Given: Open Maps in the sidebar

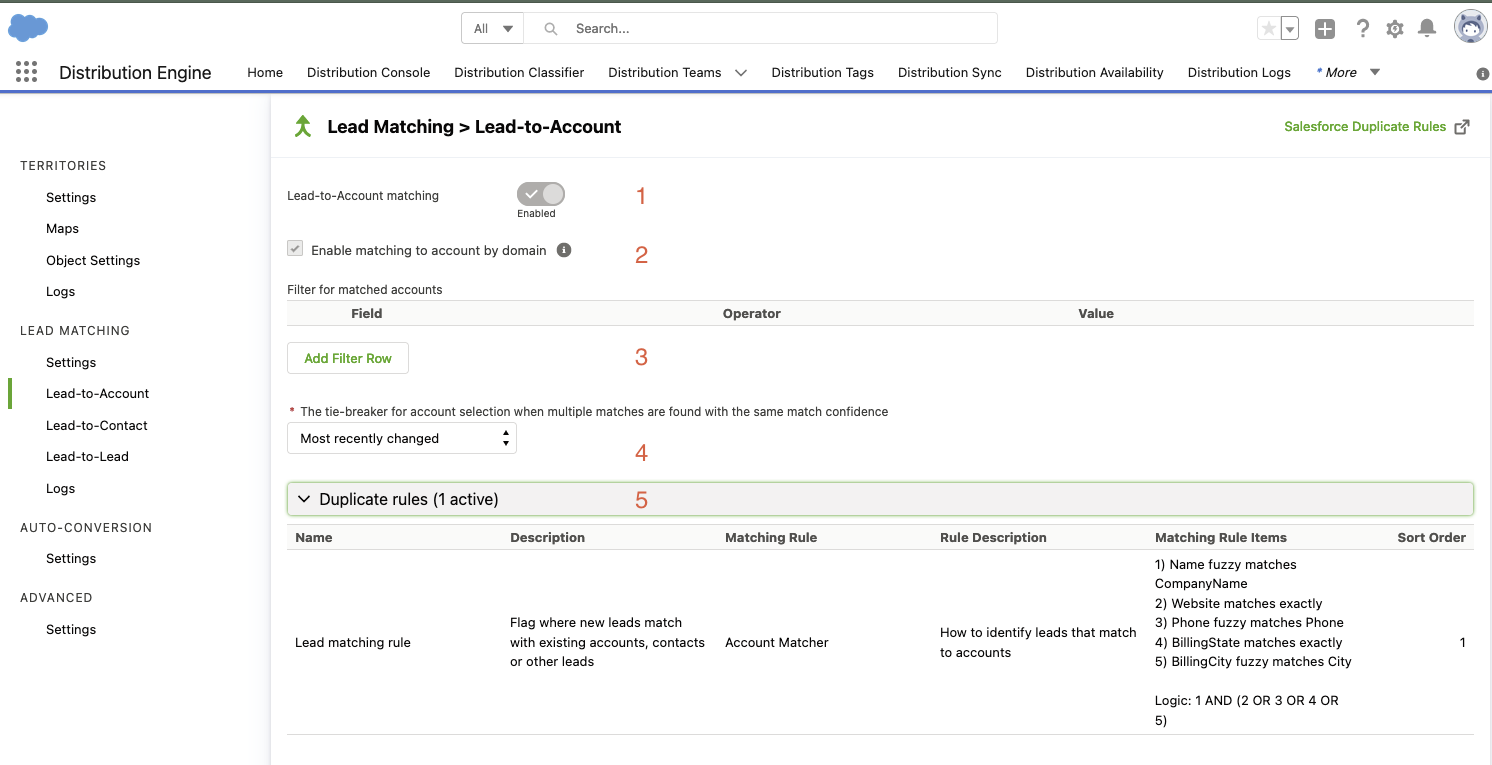Looking at the screenshot, I should click(x=62, y=228).
